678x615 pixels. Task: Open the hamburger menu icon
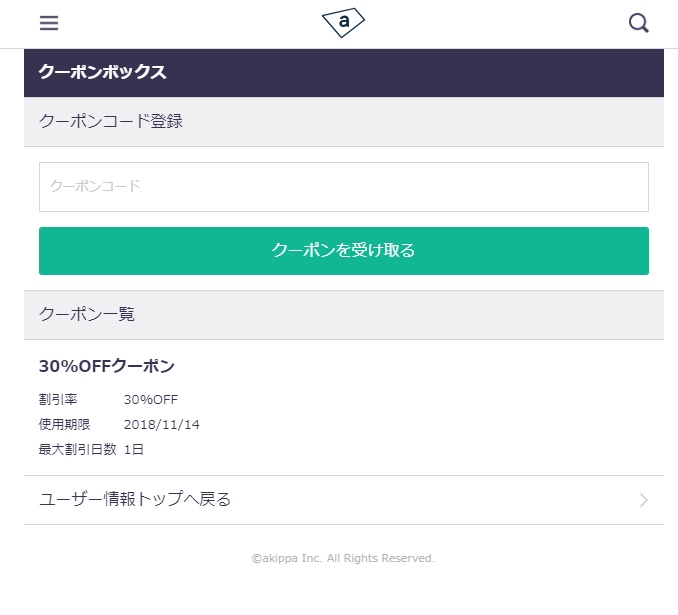pyautogui.click(x=49, y=22)
